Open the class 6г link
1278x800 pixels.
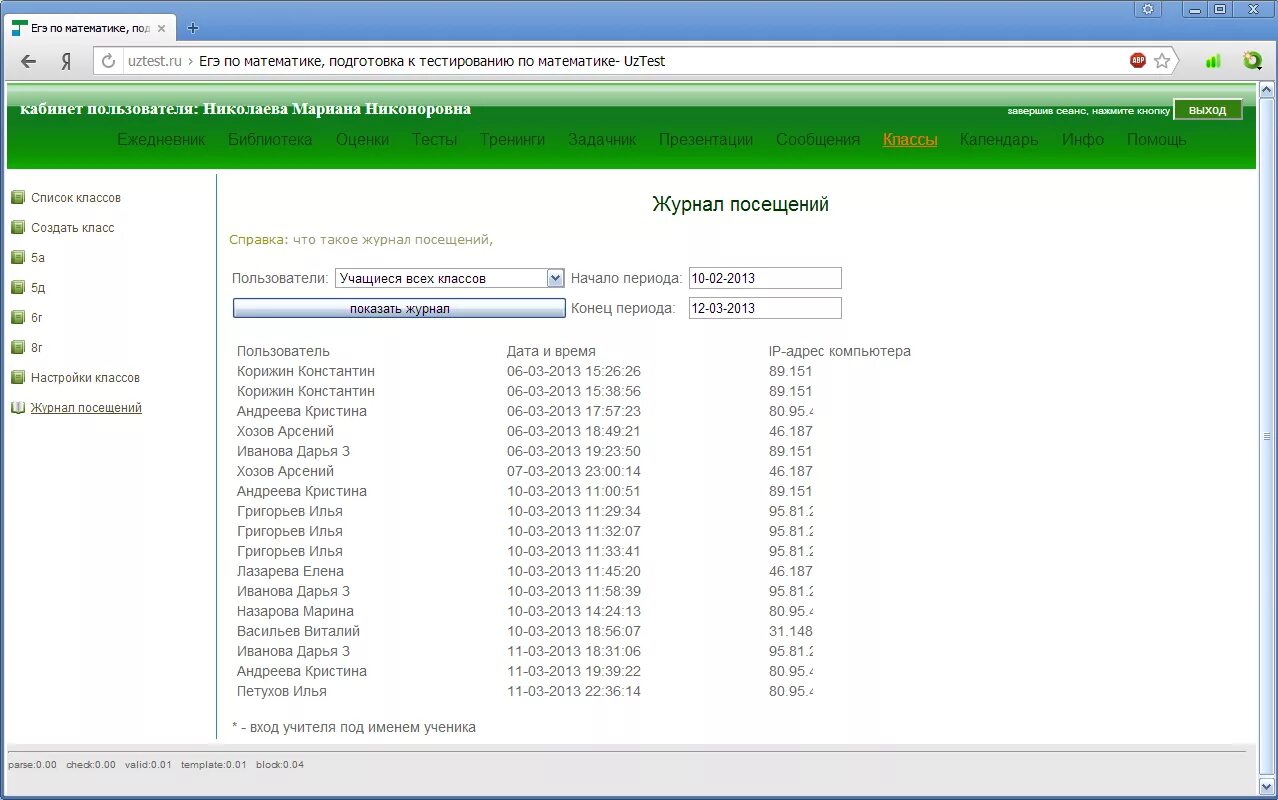pyautogui.click(x=37, y=318)
